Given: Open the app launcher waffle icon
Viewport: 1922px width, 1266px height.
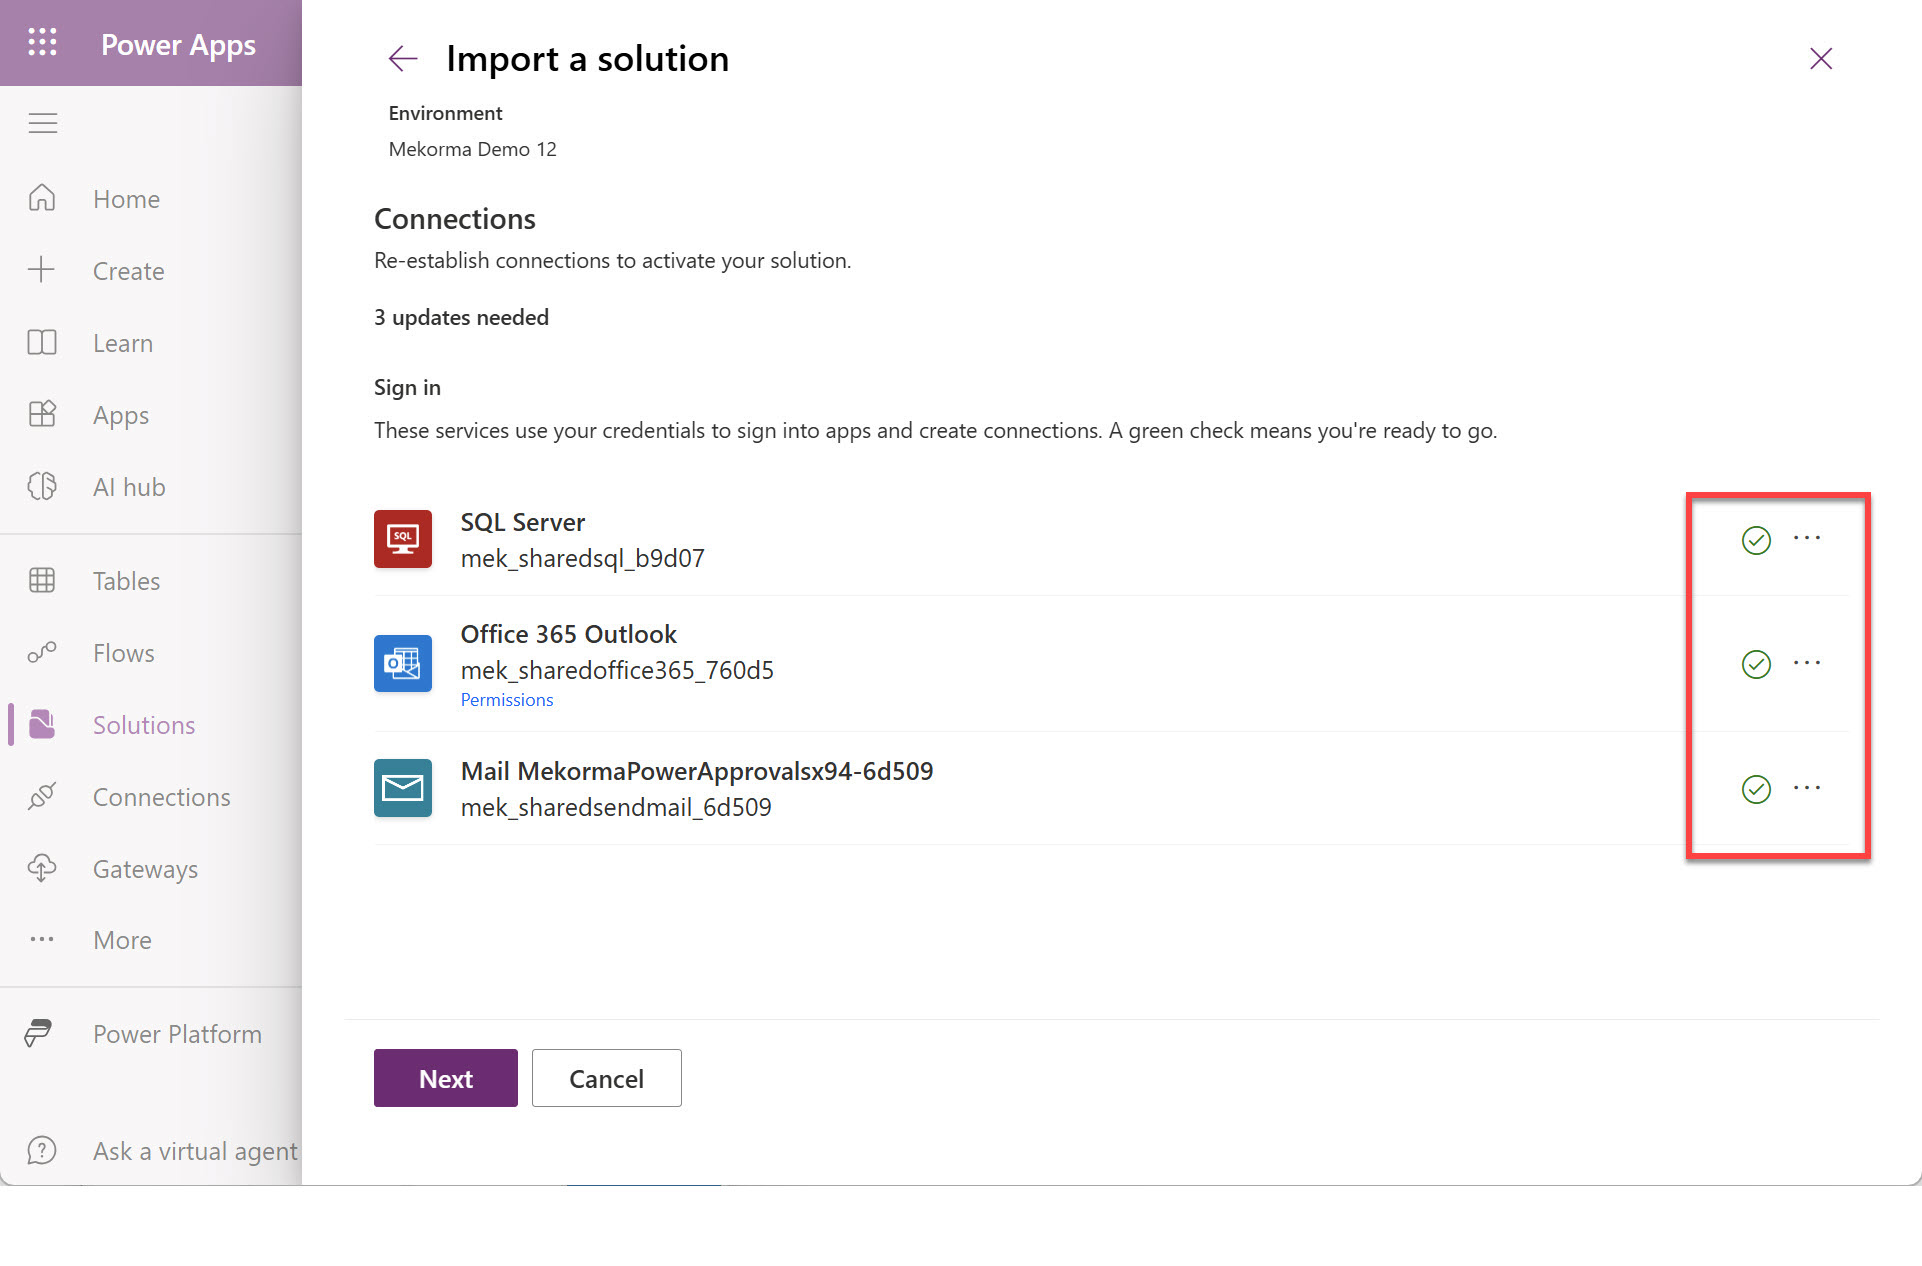Looking at the screenshot, I should coord(42,43).
